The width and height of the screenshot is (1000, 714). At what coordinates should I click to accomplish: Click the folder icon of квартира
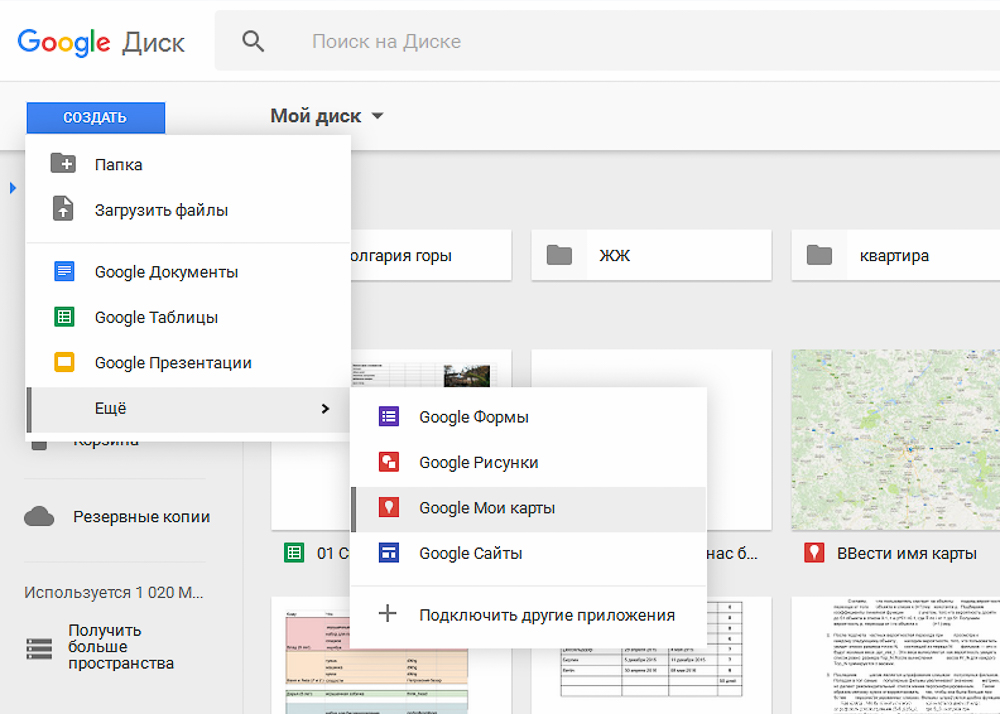[x=820, y=256]
